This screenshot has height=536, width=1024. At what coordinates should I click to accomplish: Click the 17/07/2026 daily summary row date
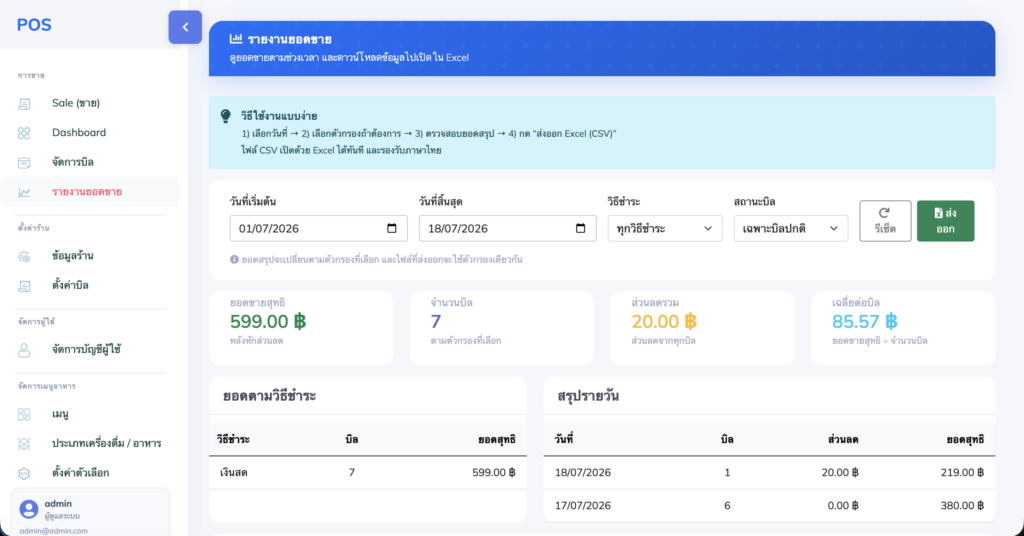pyautogui.click(x=583, y=505)
